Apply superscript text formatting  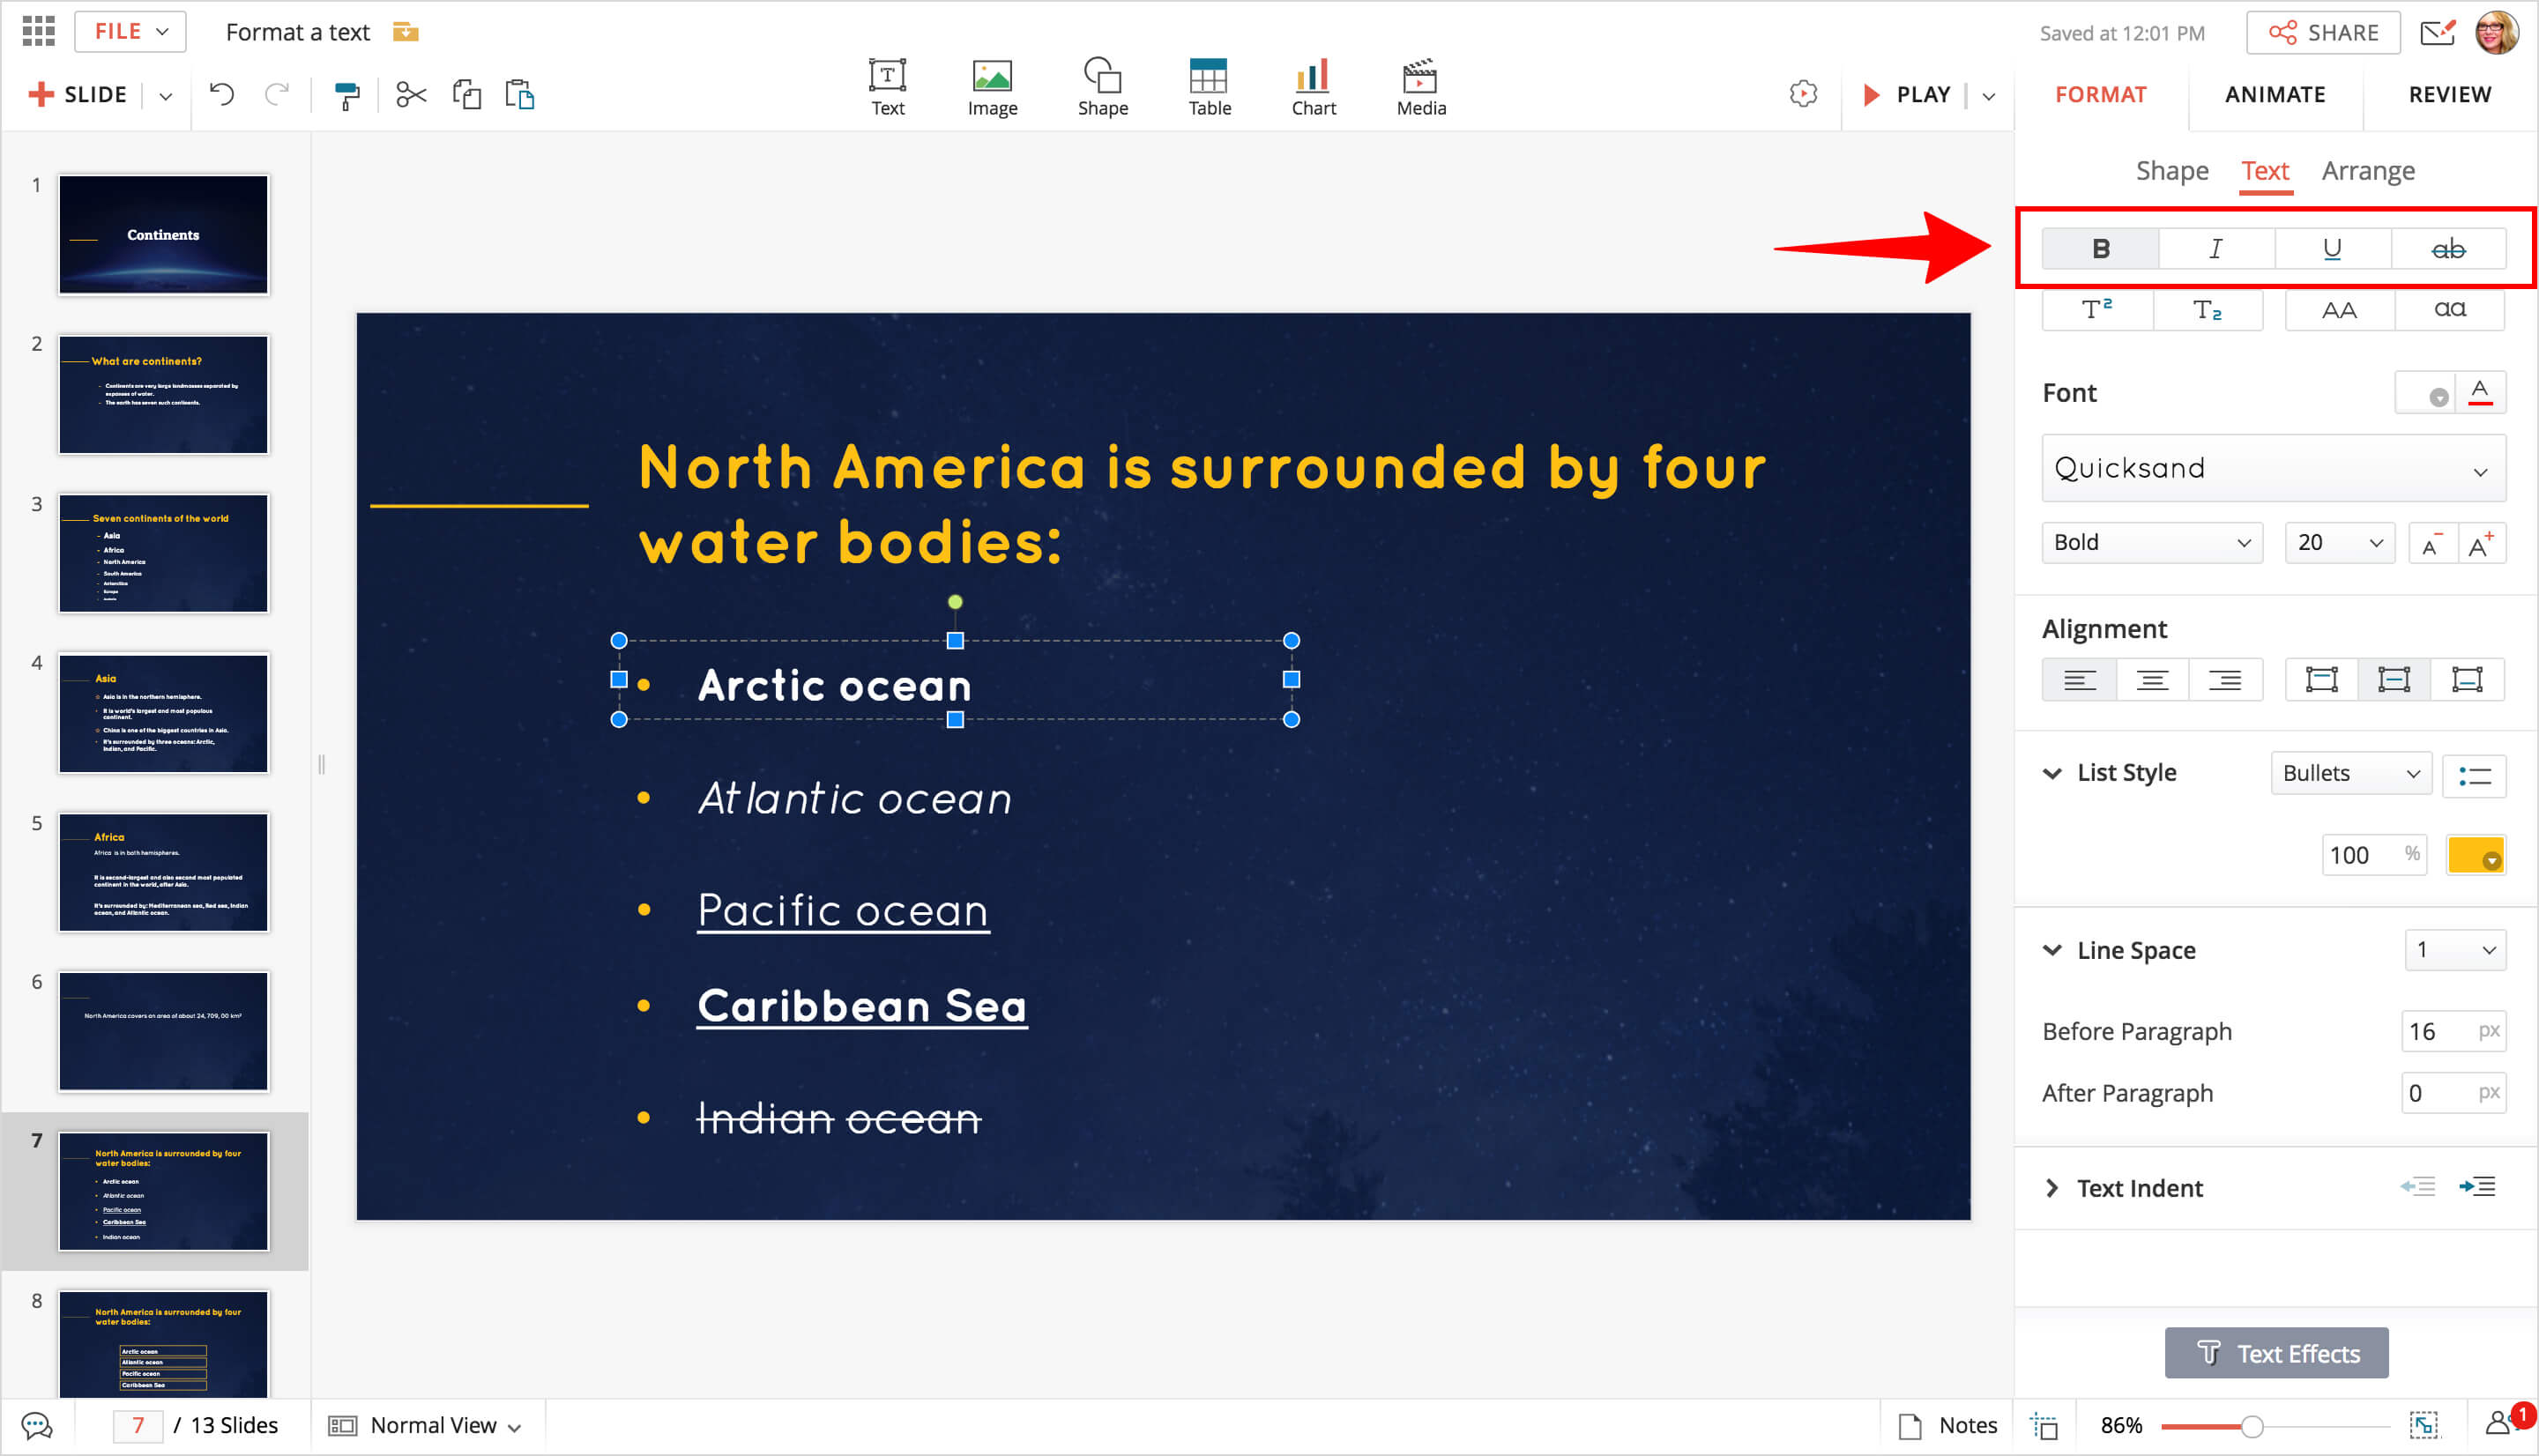(x=2097, y=310)
